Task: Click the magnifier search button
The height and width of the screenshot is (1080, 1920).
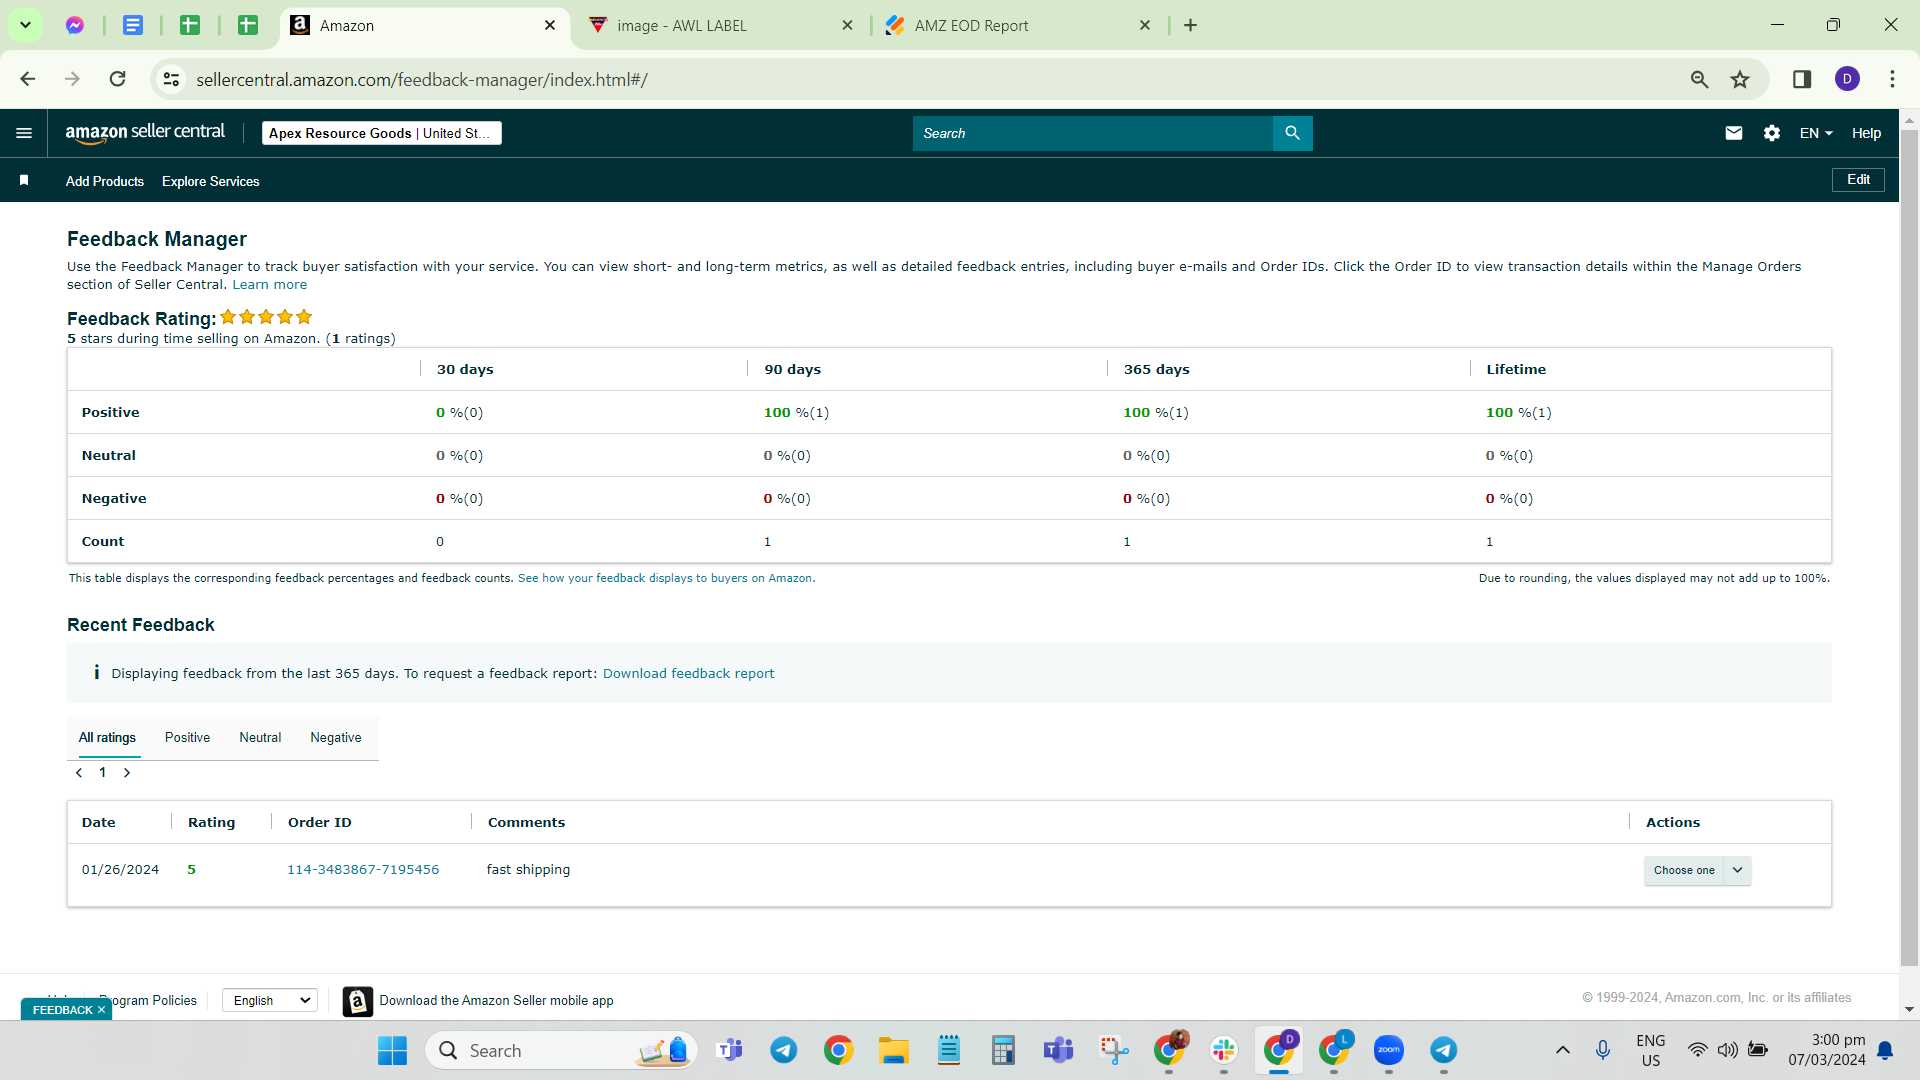Action: [x=1292, y=133]
